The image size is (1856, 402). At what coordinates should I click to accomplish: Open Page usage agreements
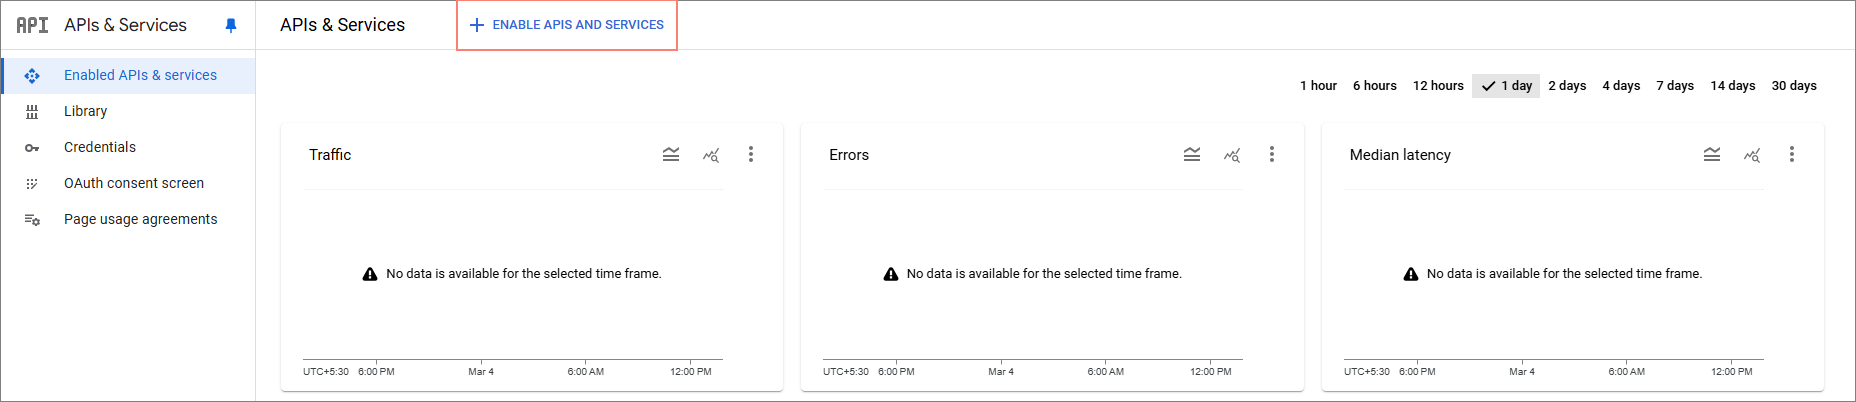click(x=140, y=219)
